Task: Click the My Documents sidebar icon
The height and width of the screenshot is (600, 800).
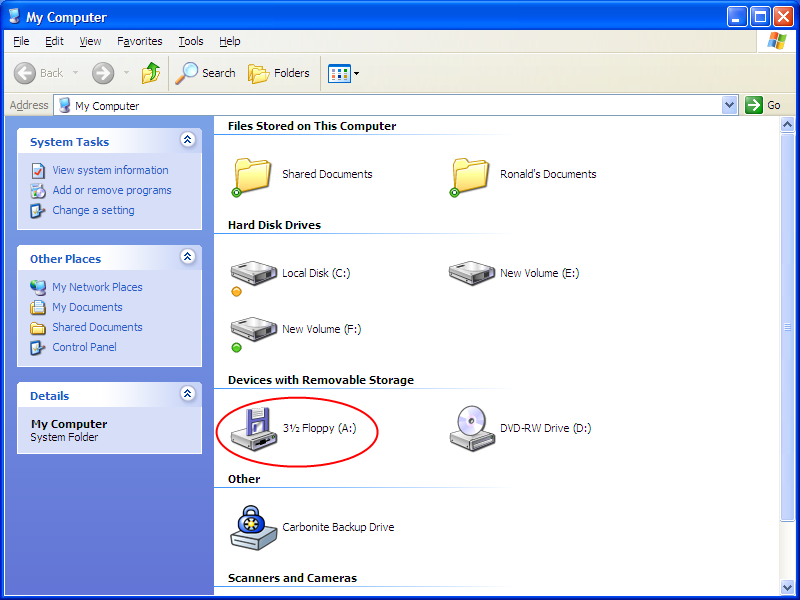Action: tap(38, 307)
